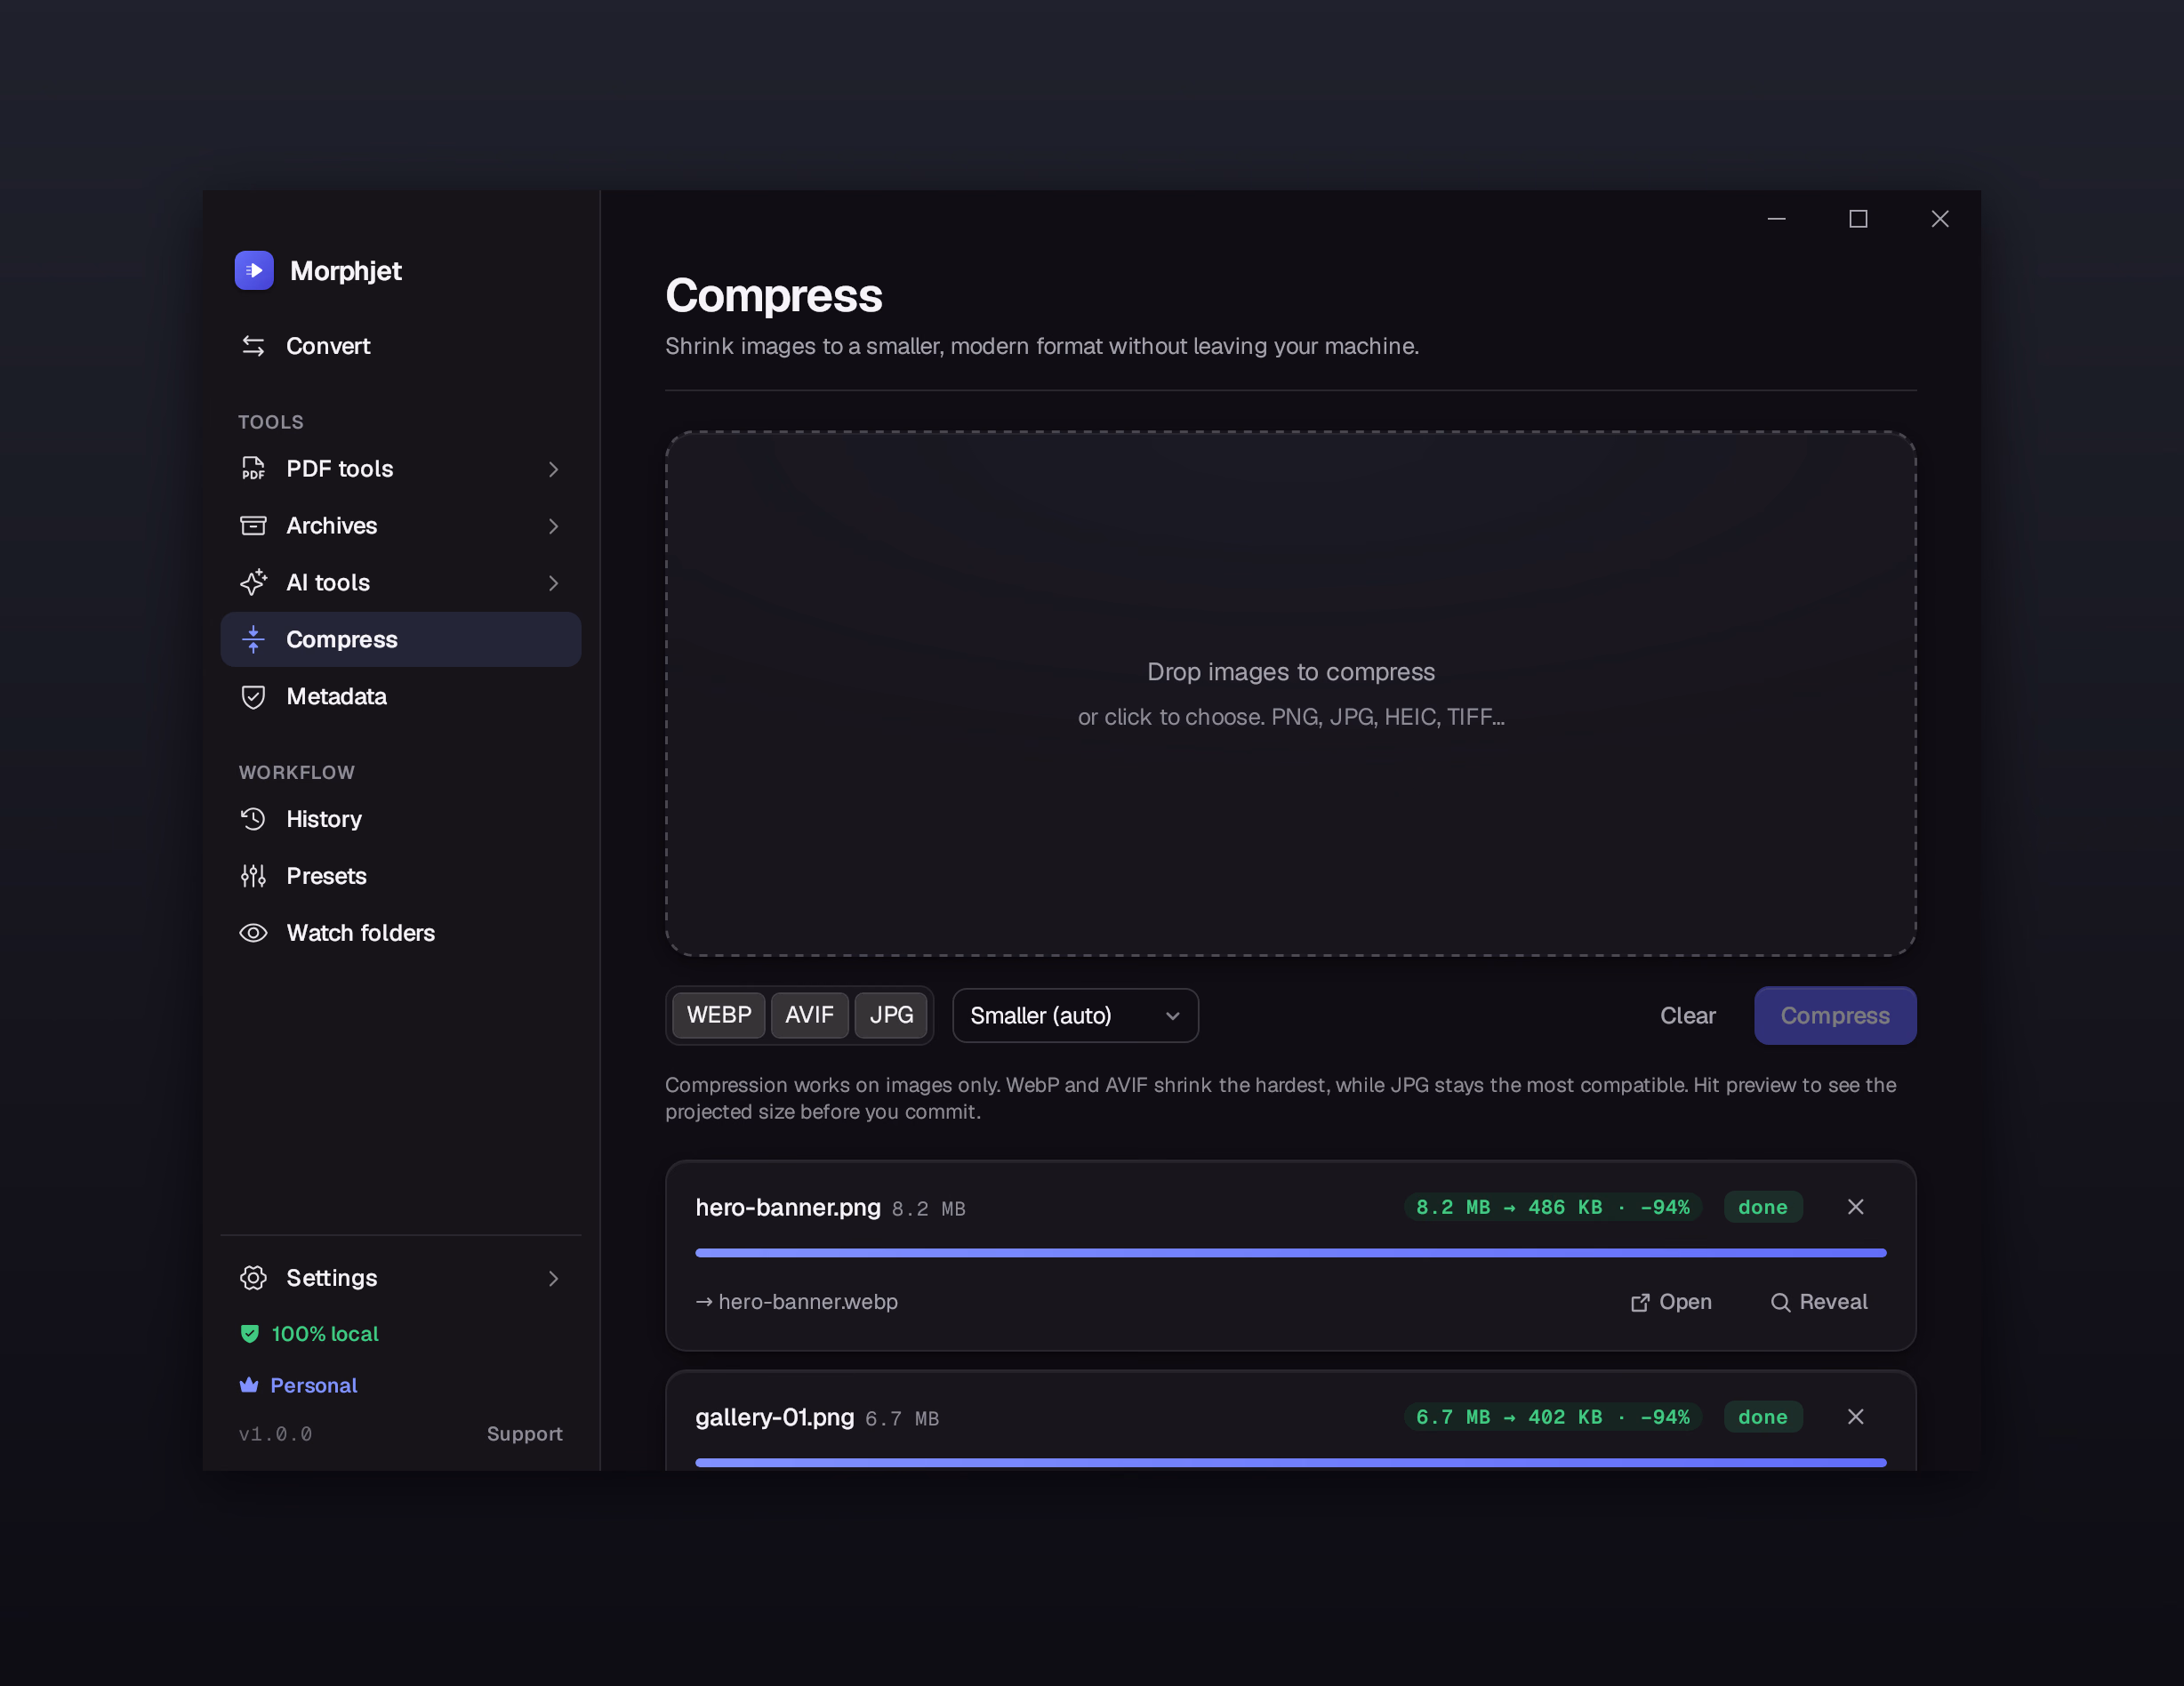Image resolution: width=2184 pixels, height=1686 pixels.
Task: Select JPG output format
Action: [891, 1015]
